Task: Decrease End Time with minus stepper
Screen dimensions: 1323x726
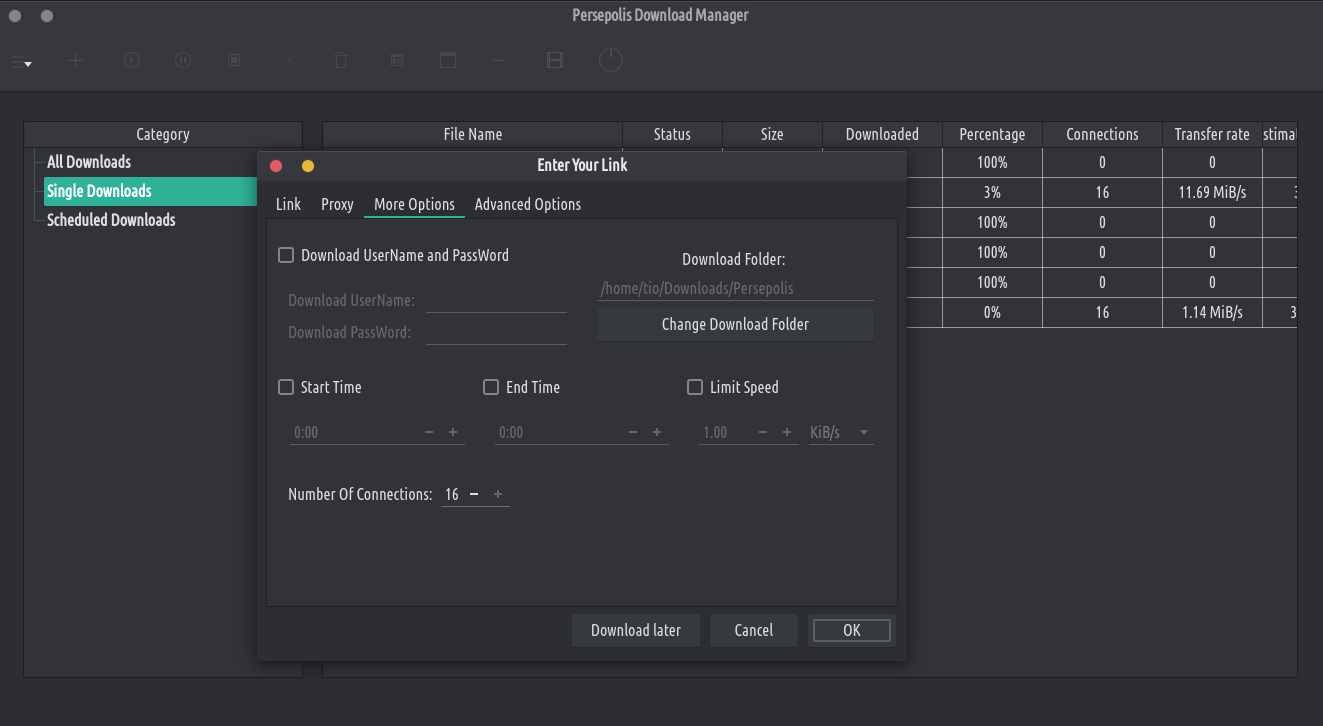Action: coord(633,432)
